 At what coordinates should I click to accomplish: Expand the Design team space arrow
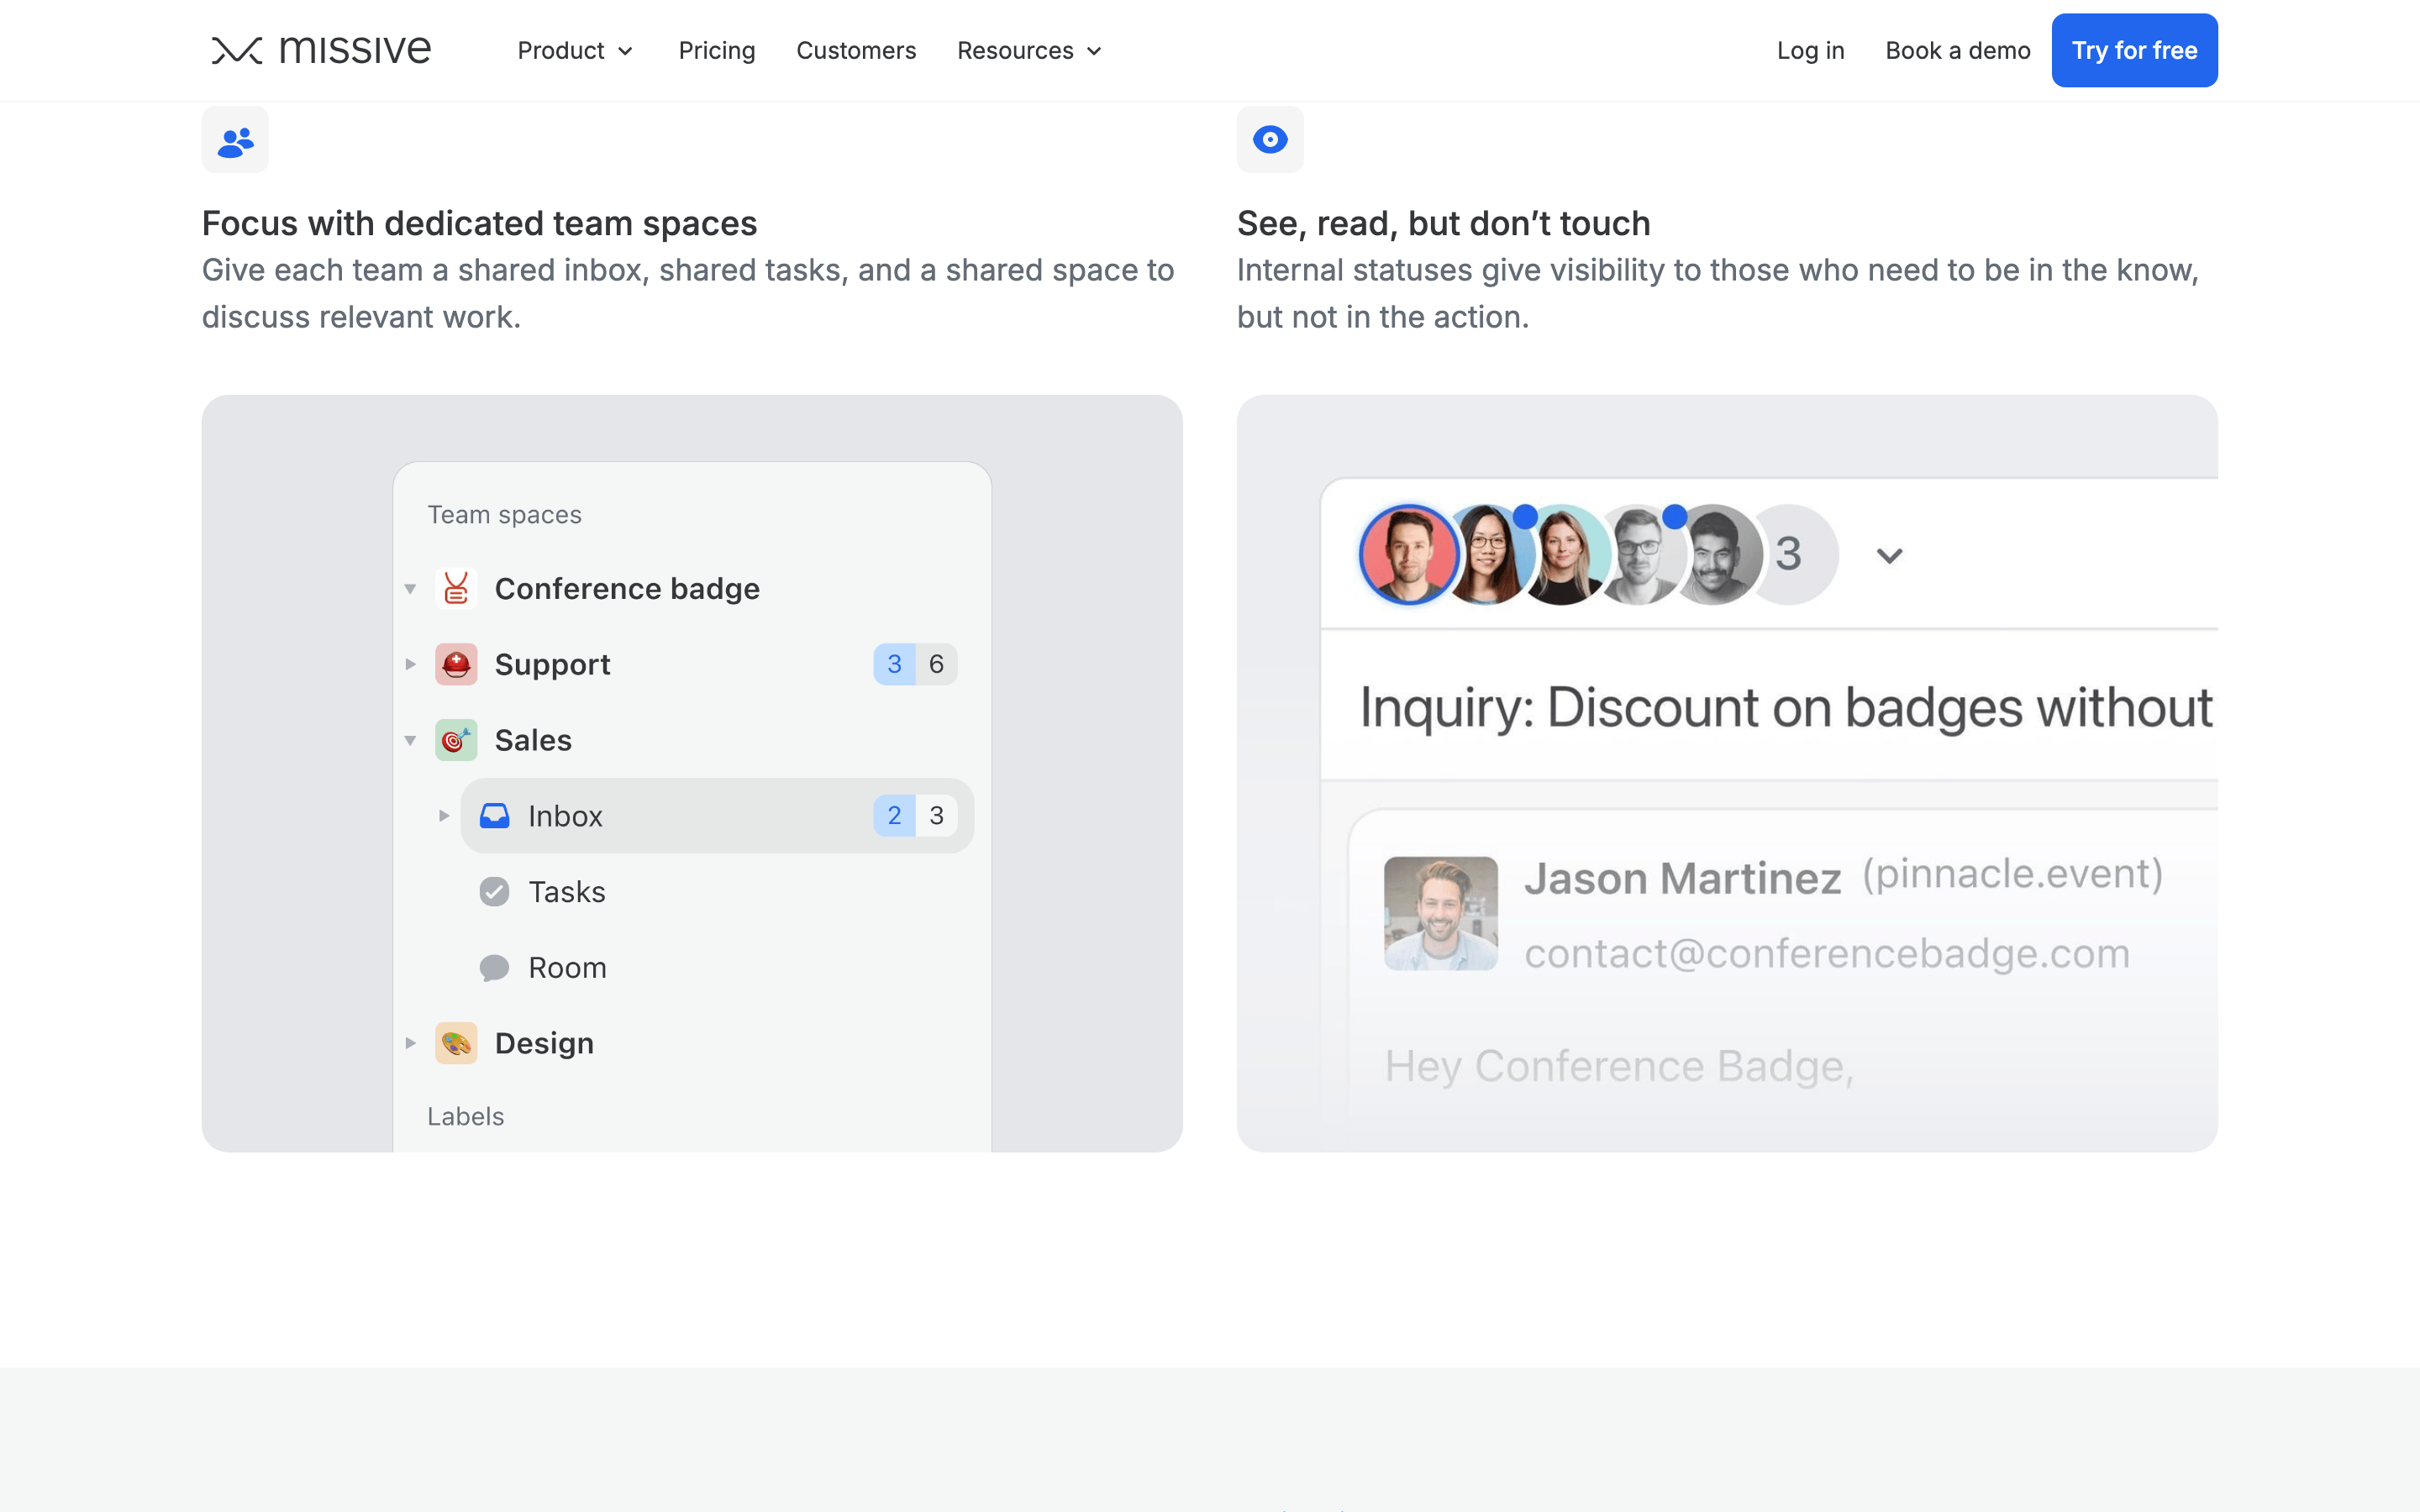coord(410,1043)
